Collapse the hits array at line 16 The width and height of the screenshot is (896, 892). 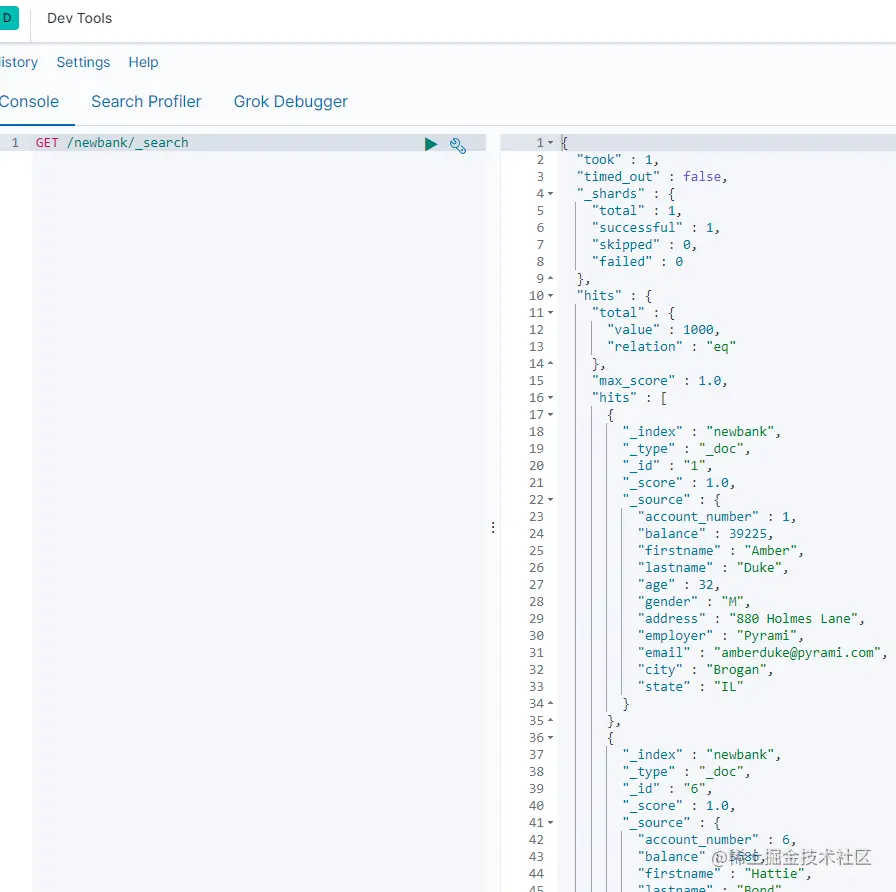[x=550, y=398]
